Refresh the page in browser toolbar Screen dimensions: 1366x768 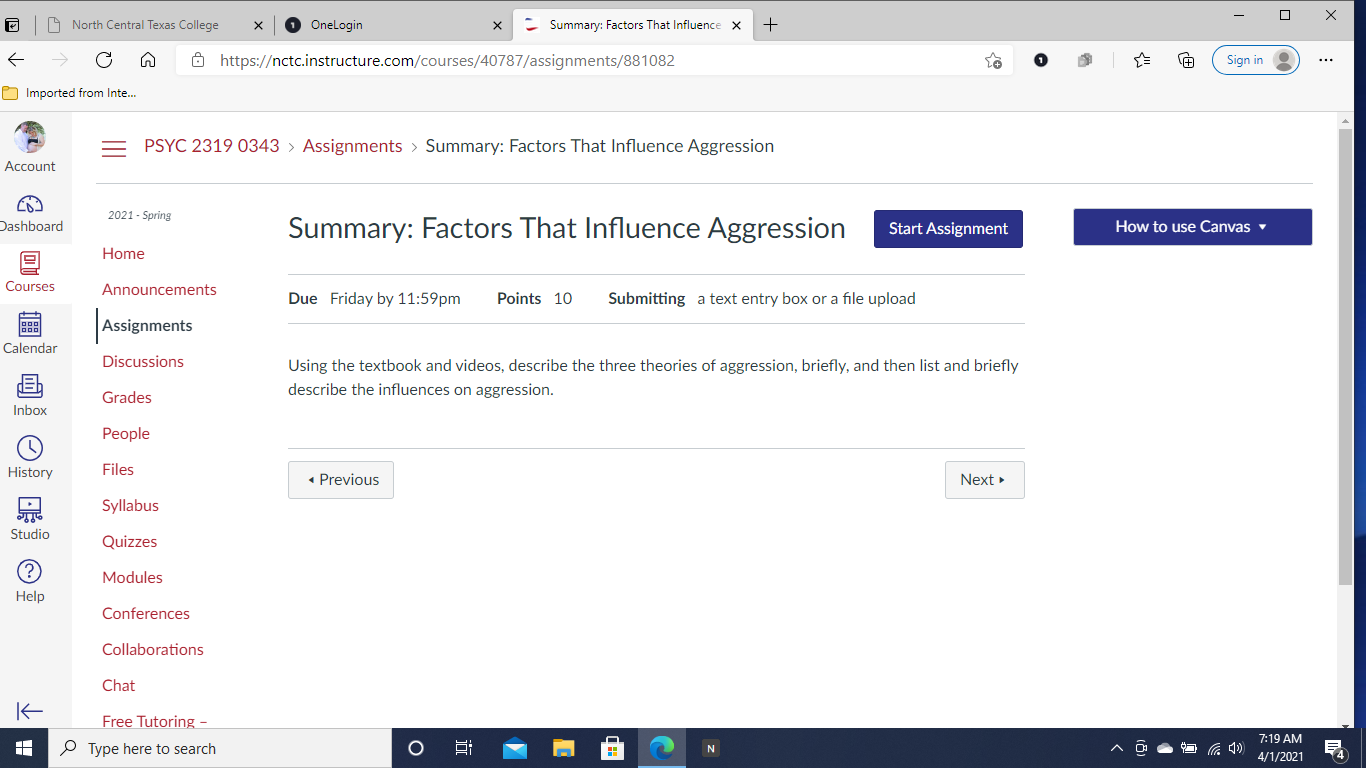pos(104,60)
